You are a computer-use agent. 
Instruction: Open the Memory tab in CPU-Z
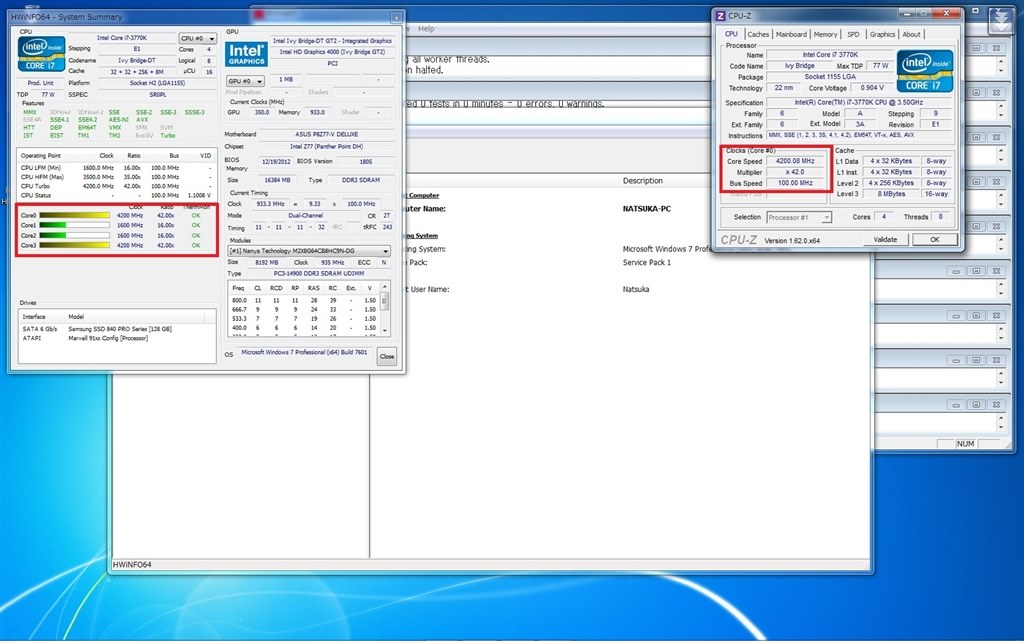point(825,35)
